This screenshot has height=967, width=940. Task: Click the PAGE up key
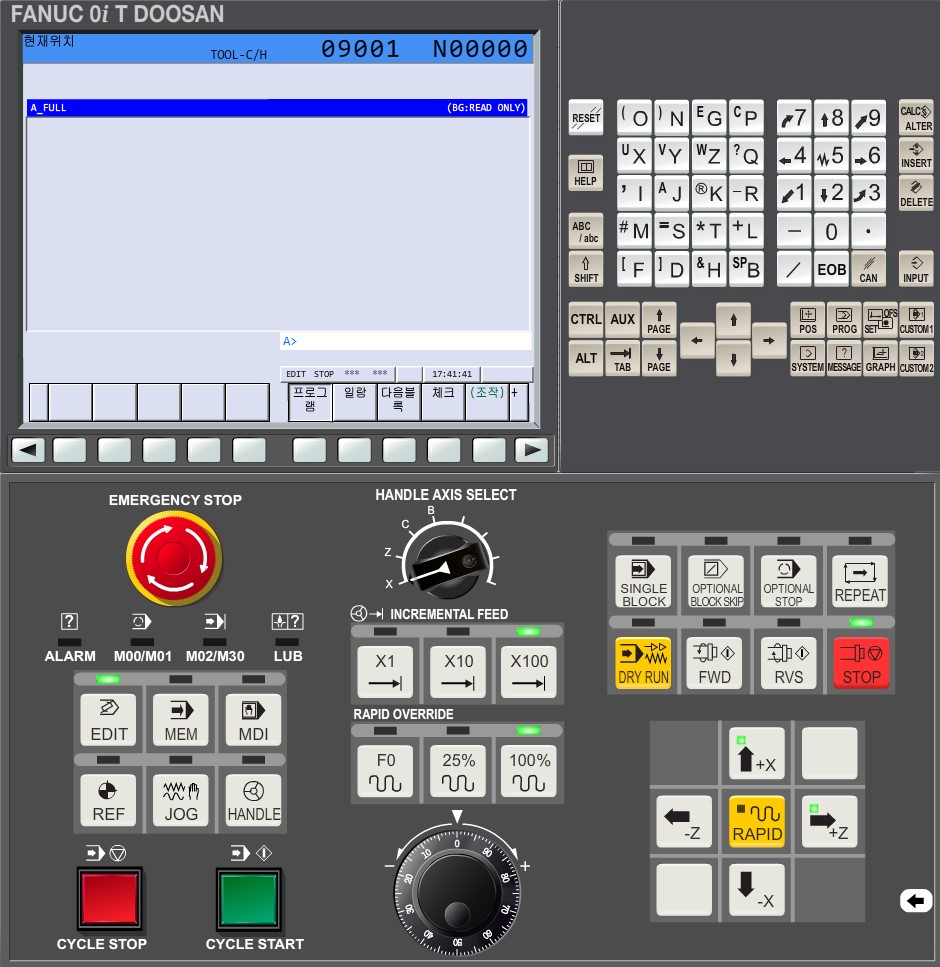tap(659, 320)
